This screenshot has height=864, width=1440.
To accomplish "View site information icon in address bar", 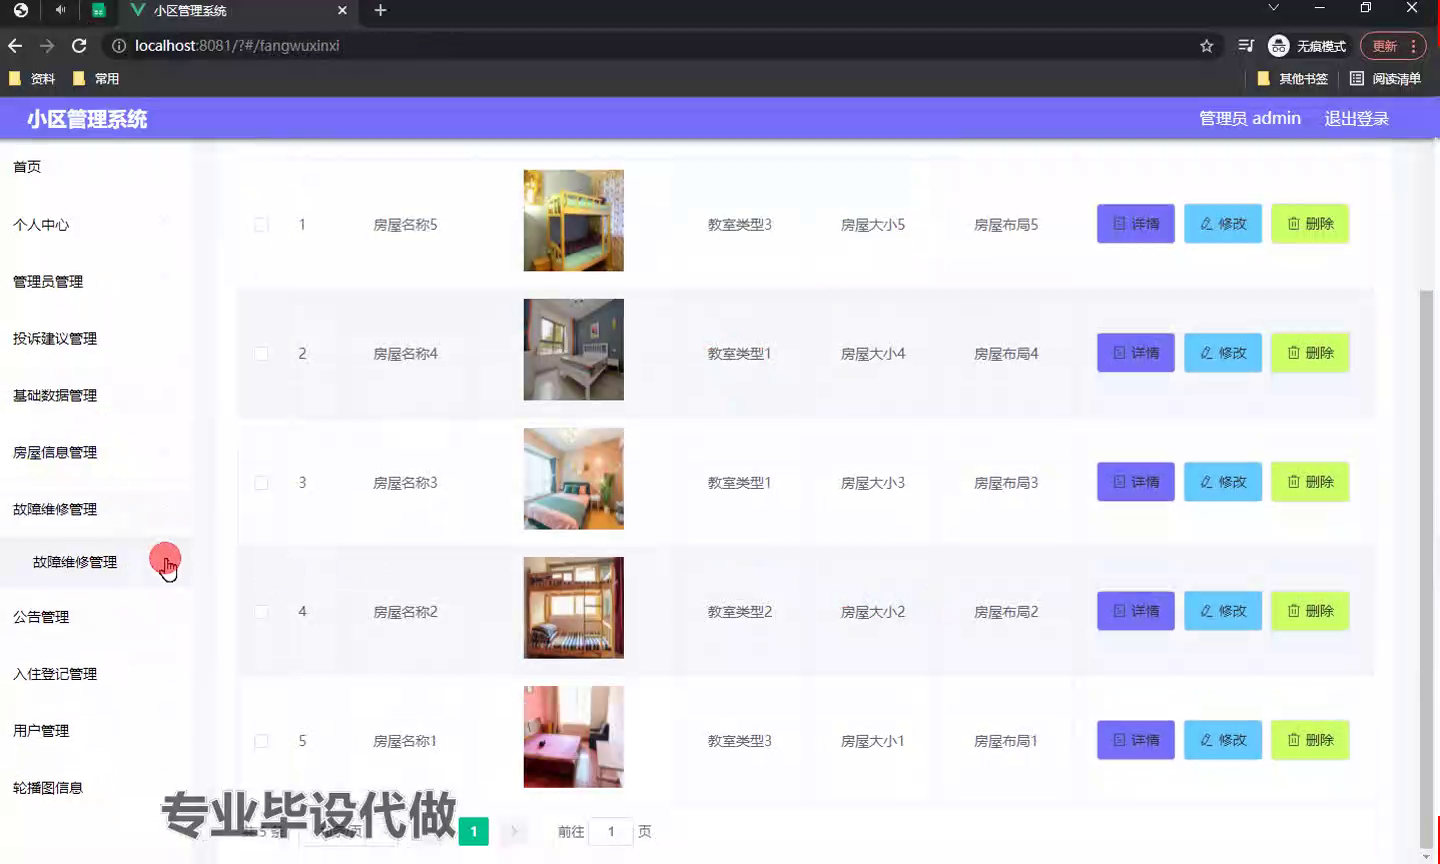I will tap(118, 46).
